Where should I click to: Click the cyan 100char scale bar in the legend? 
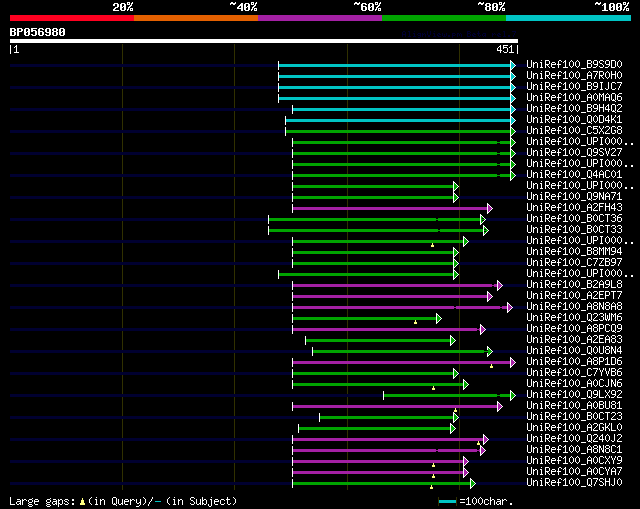pos(447,501)
